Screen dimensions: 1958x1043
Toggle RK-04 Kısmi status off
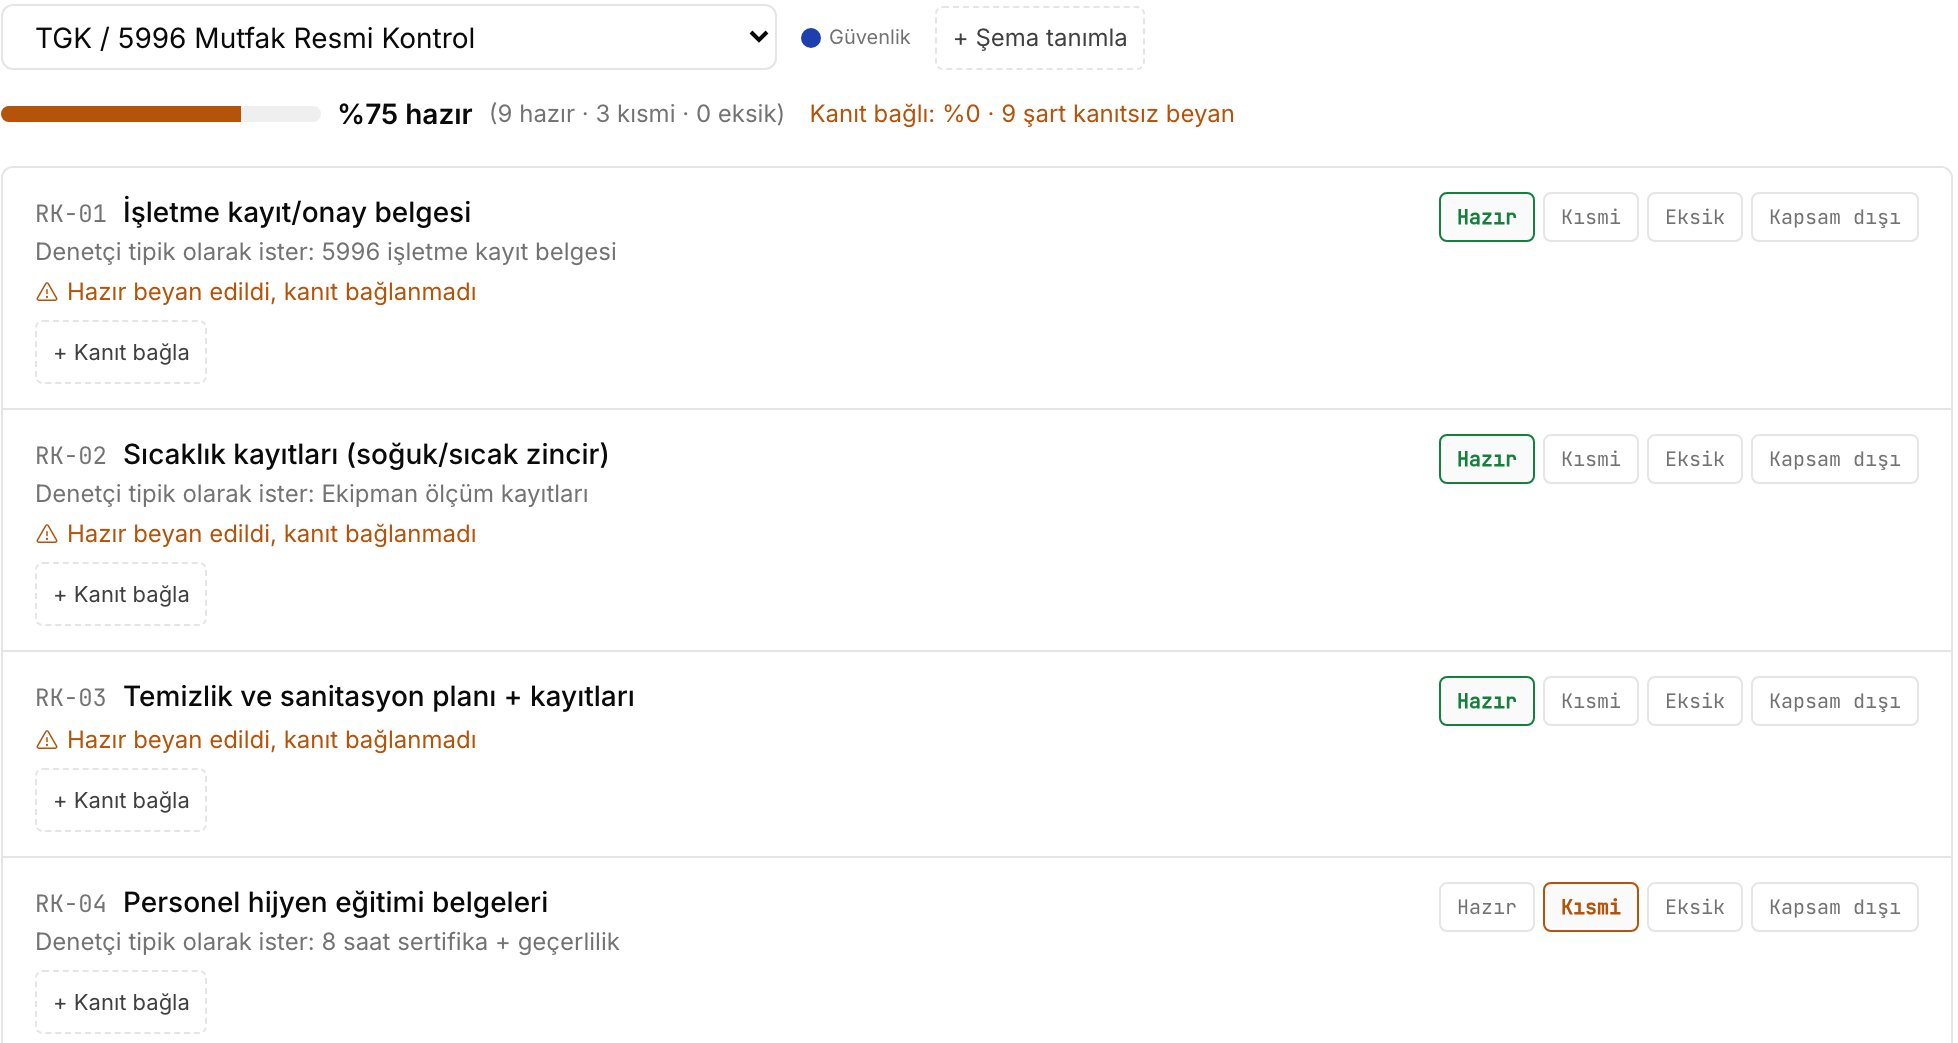[x=1590, y=907]
